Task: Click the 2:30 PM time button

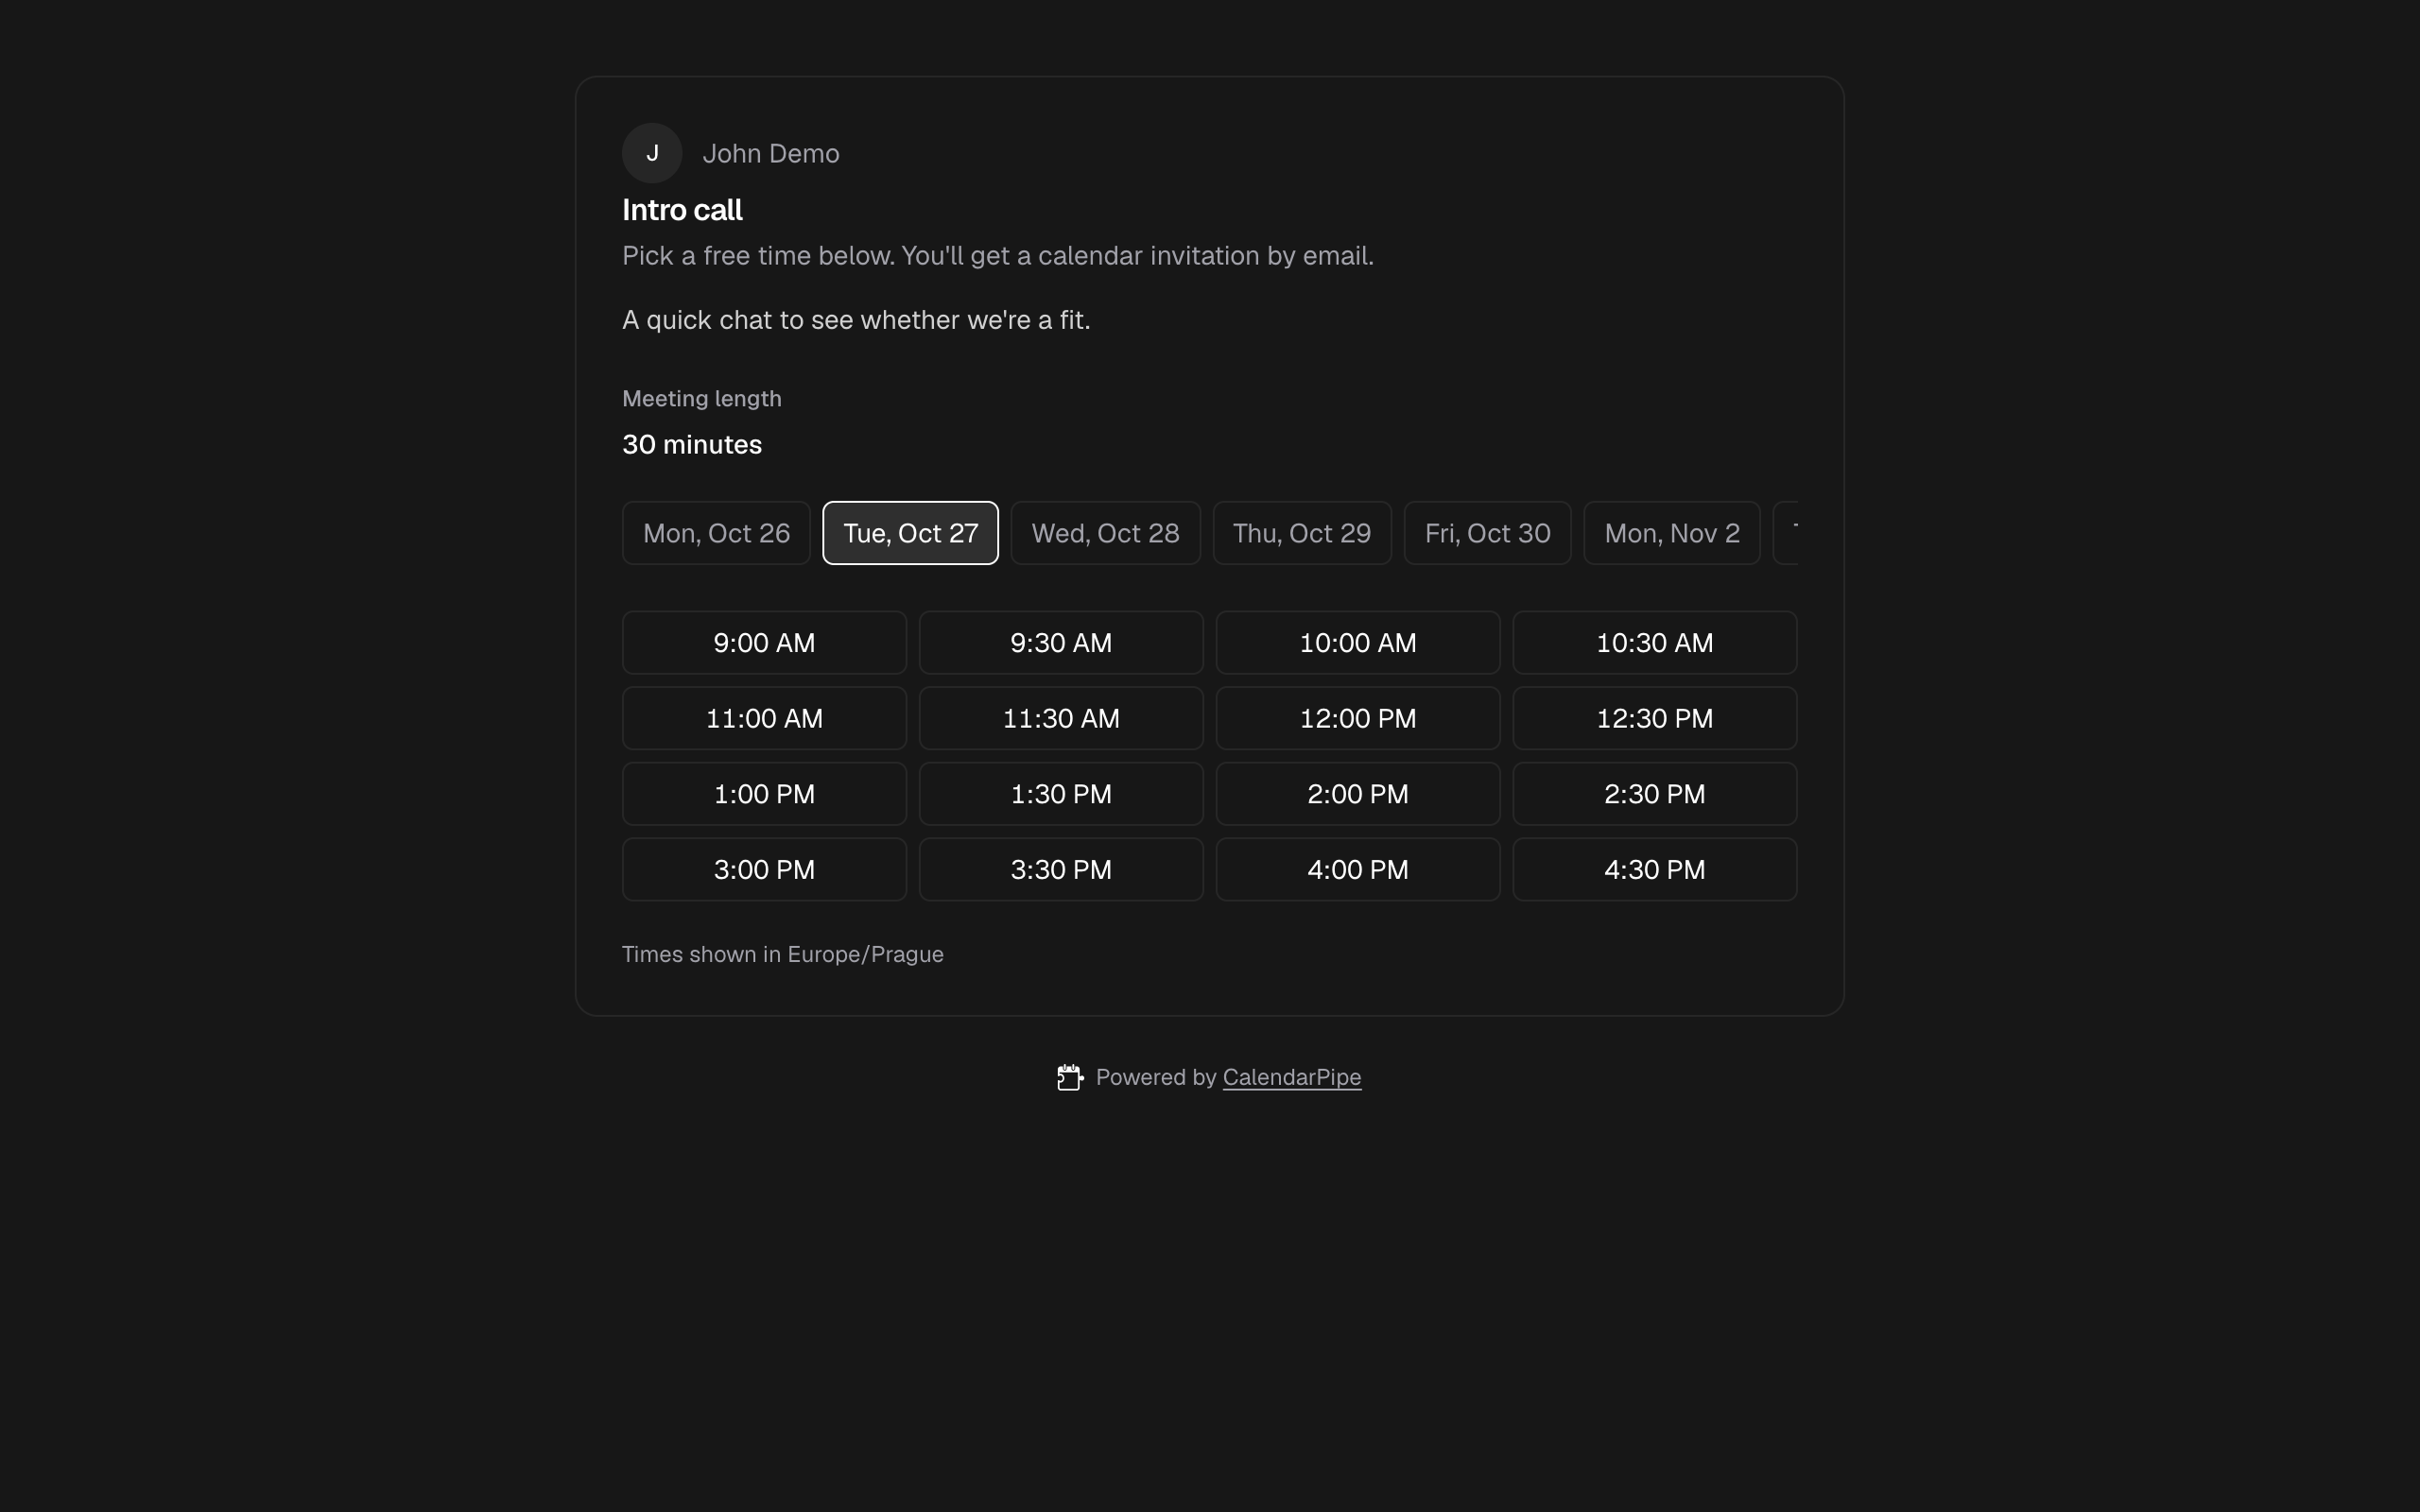Action: pyautogui.click(x=1655, y=794)
